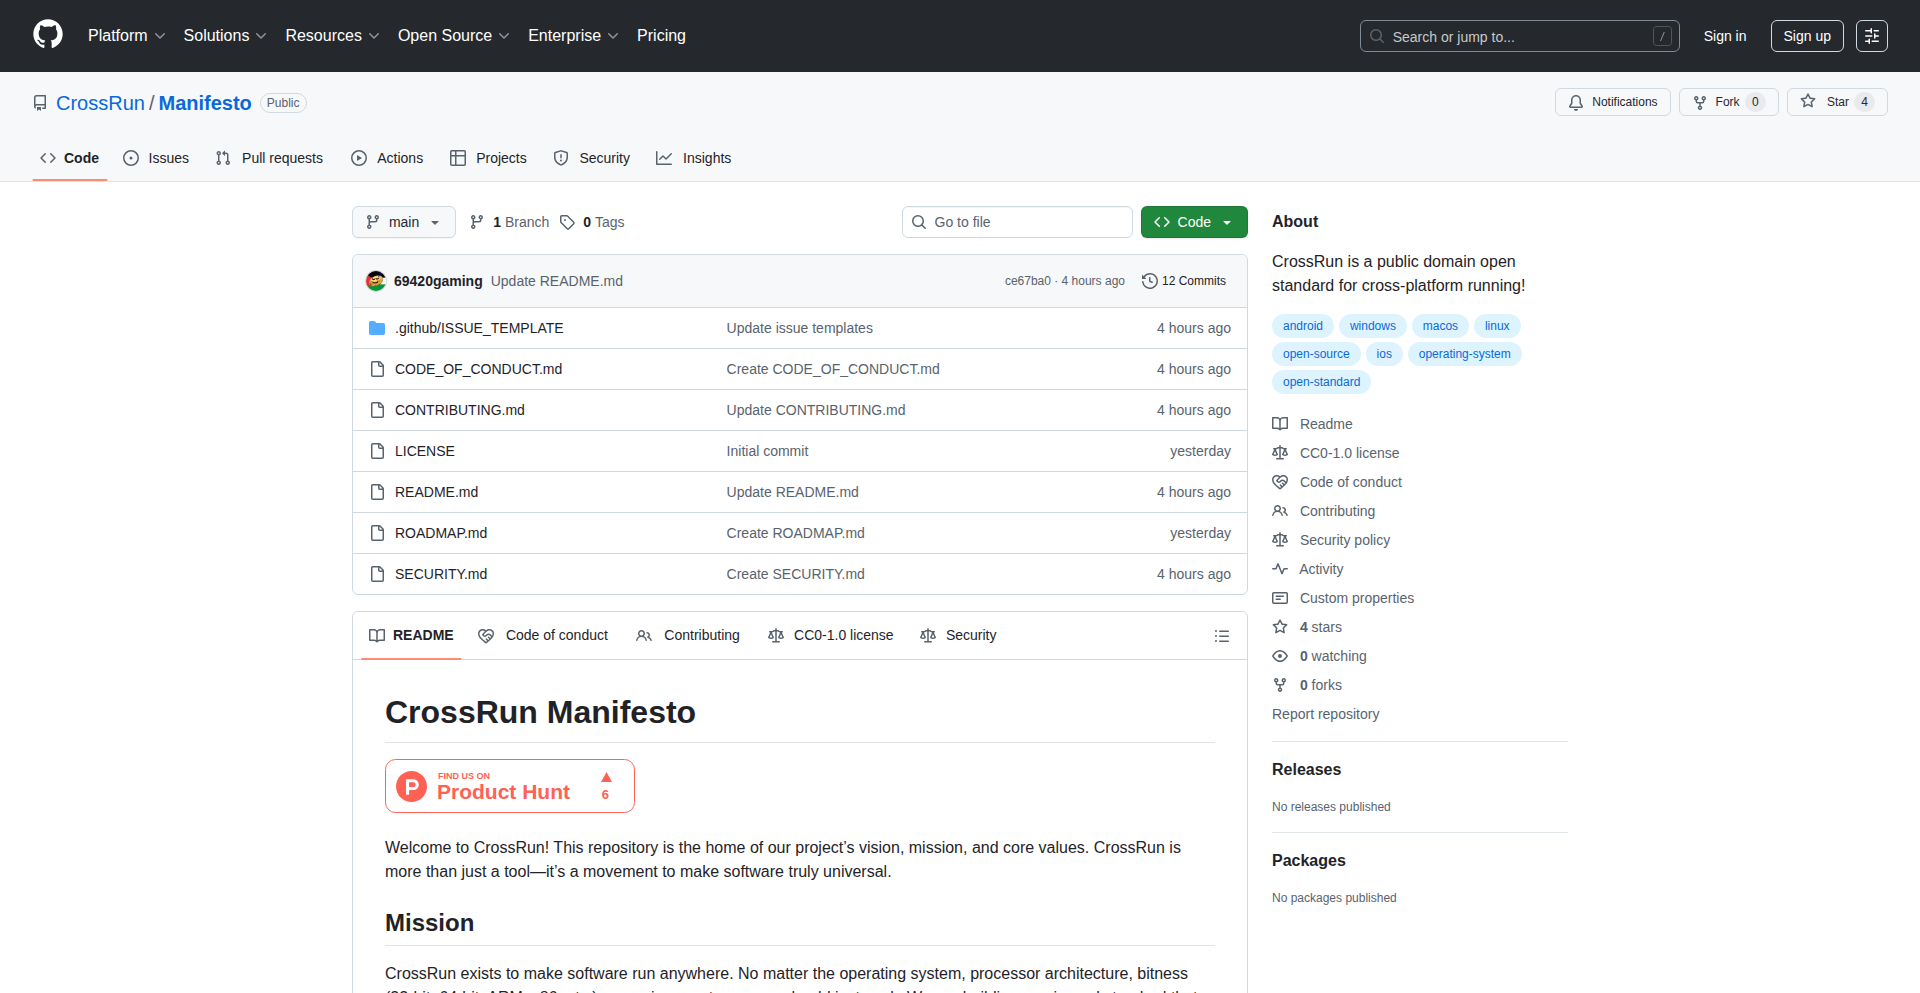Select the CC0-1.0 license README tab
This screenshot has height=993, width=1920.
click(830, 635)
